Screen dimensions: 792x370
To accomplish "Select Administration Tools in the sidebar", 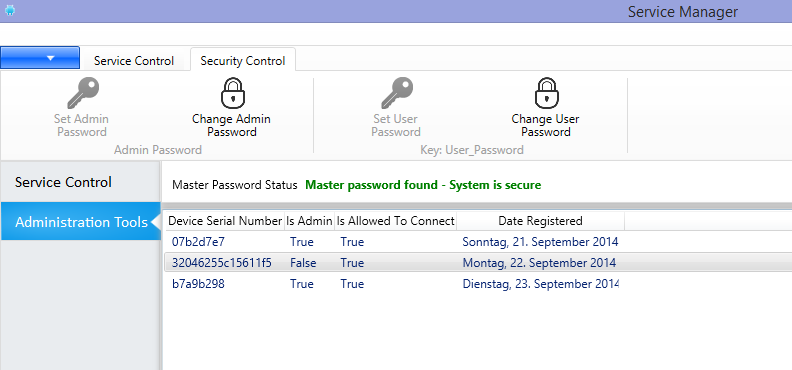I will pos(81,222).
